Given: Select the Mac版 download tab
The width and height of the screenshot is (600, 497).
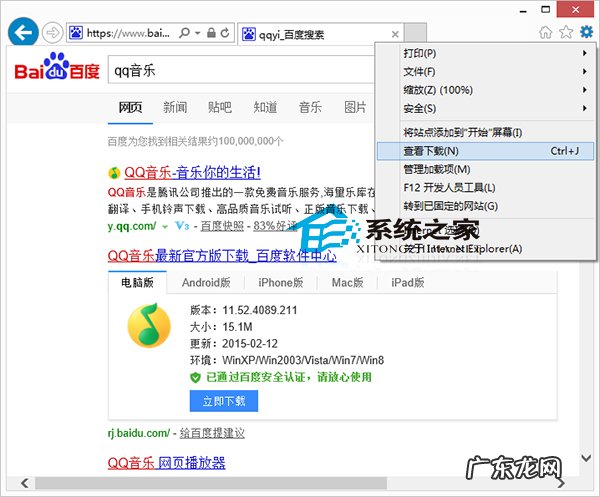Looking at the screenshot, I should click(347, 282).
